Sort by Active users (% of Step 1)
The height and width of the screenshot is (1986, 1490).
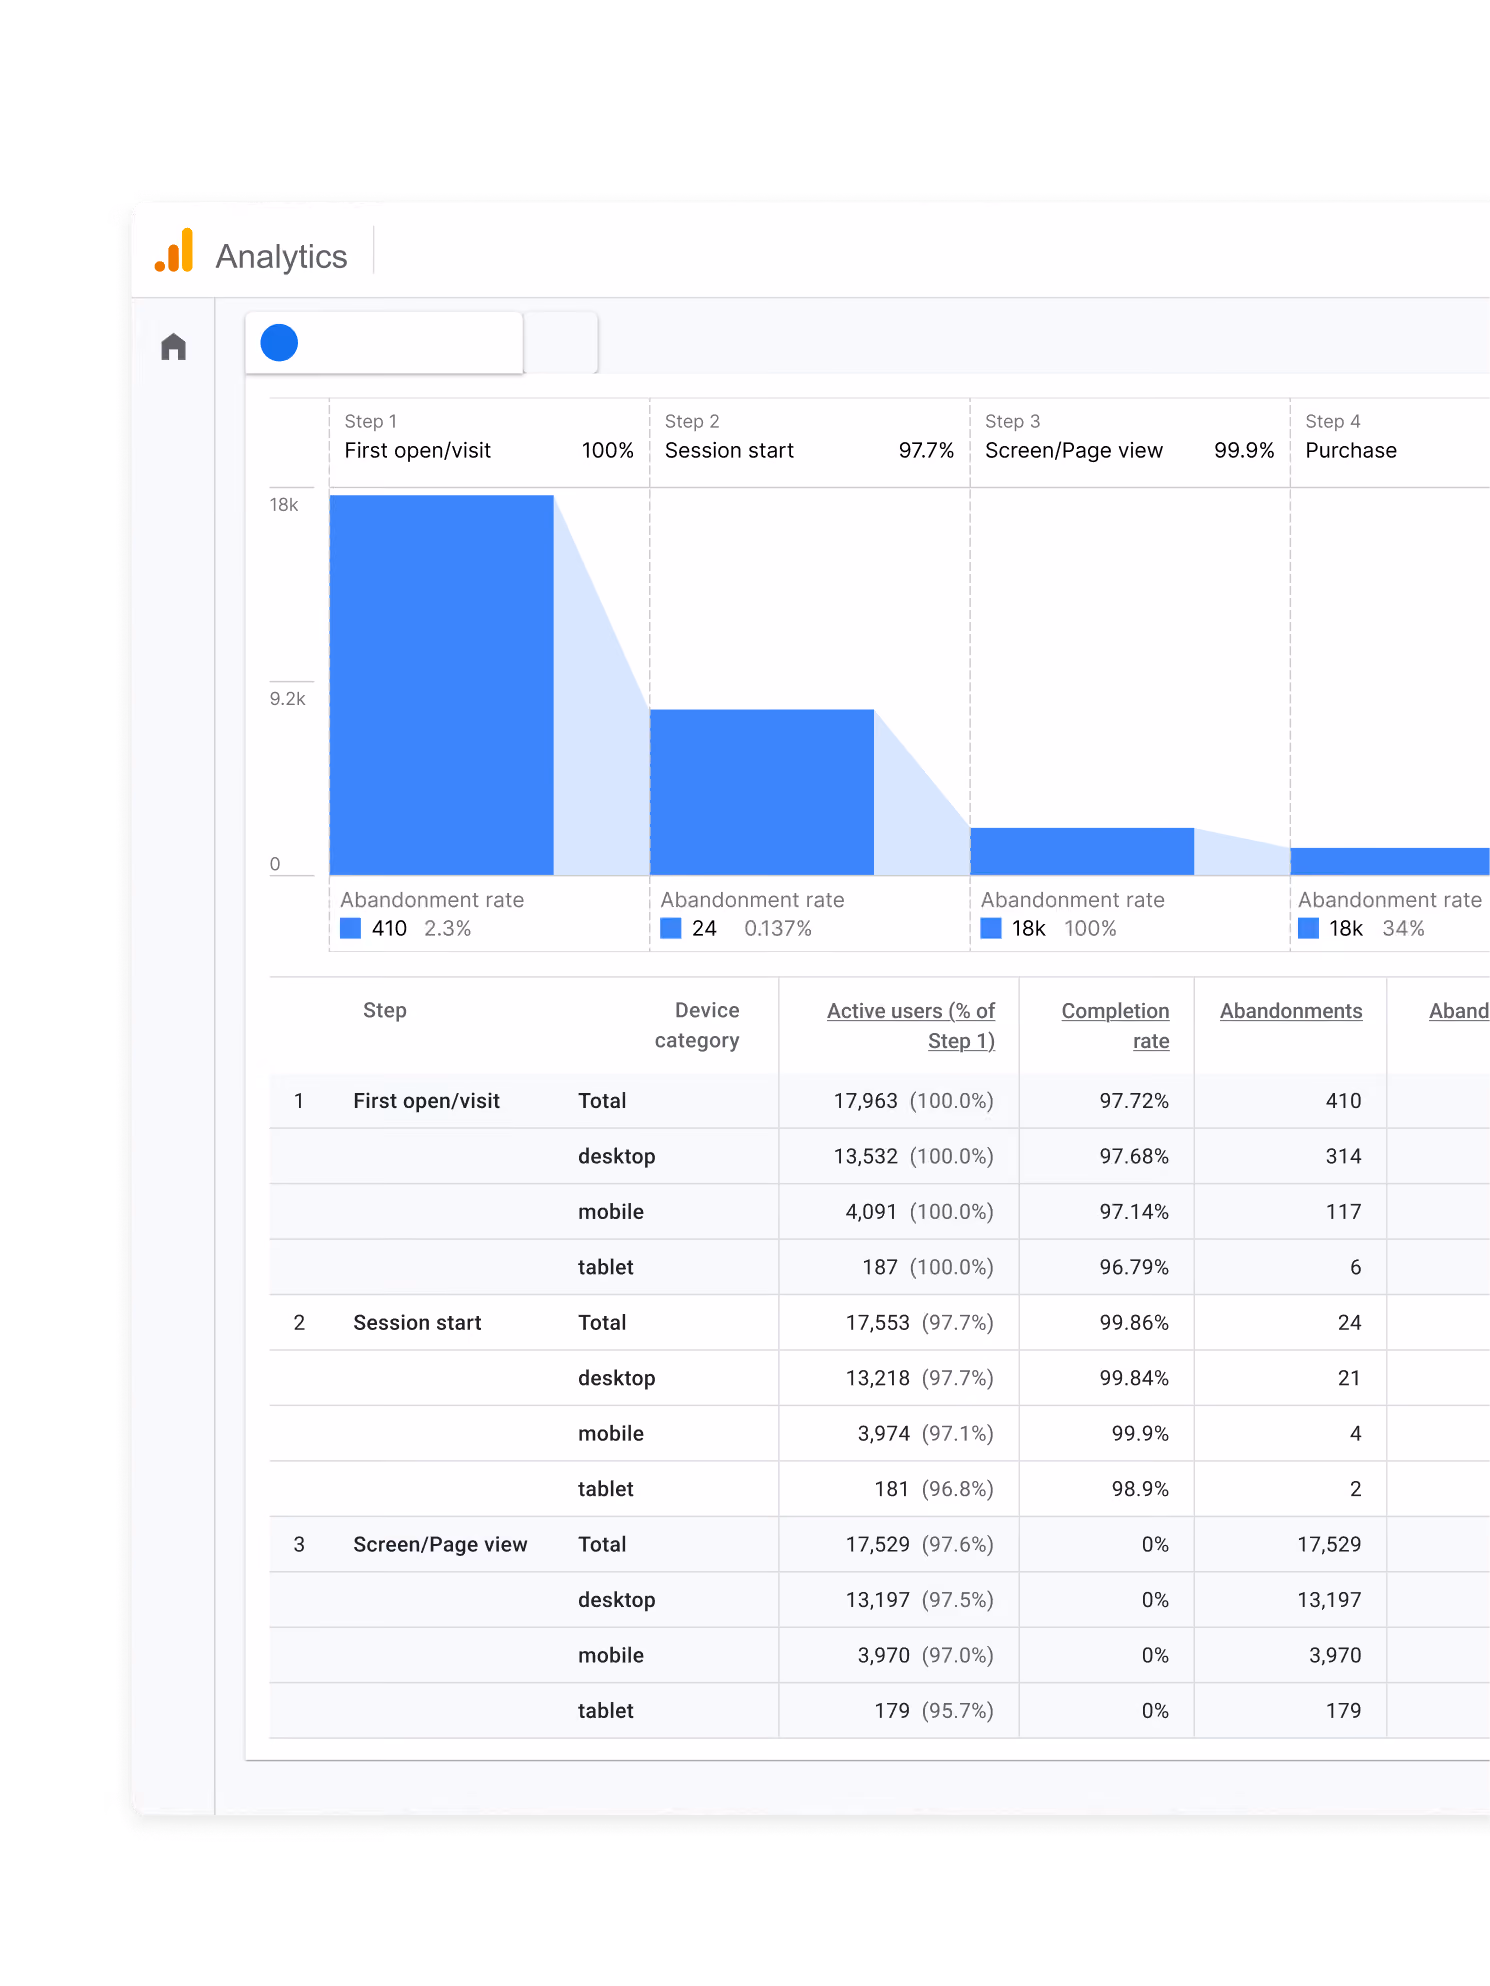coord(911,1026)
